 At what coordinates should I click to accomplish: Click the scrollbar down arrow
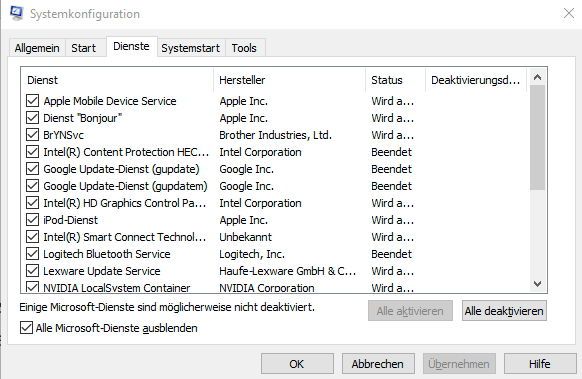pos(537,284)
